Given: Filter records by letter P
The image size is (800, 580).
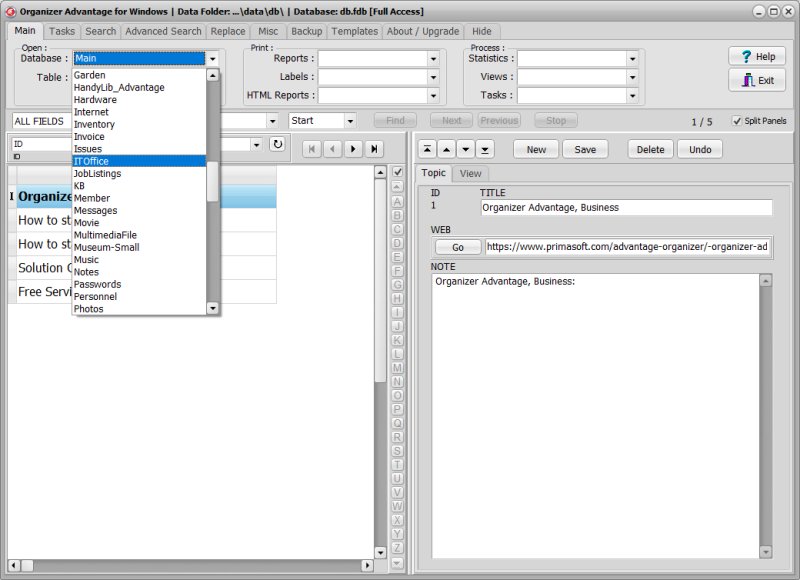Looking at the screenshot, I should 397,409.
